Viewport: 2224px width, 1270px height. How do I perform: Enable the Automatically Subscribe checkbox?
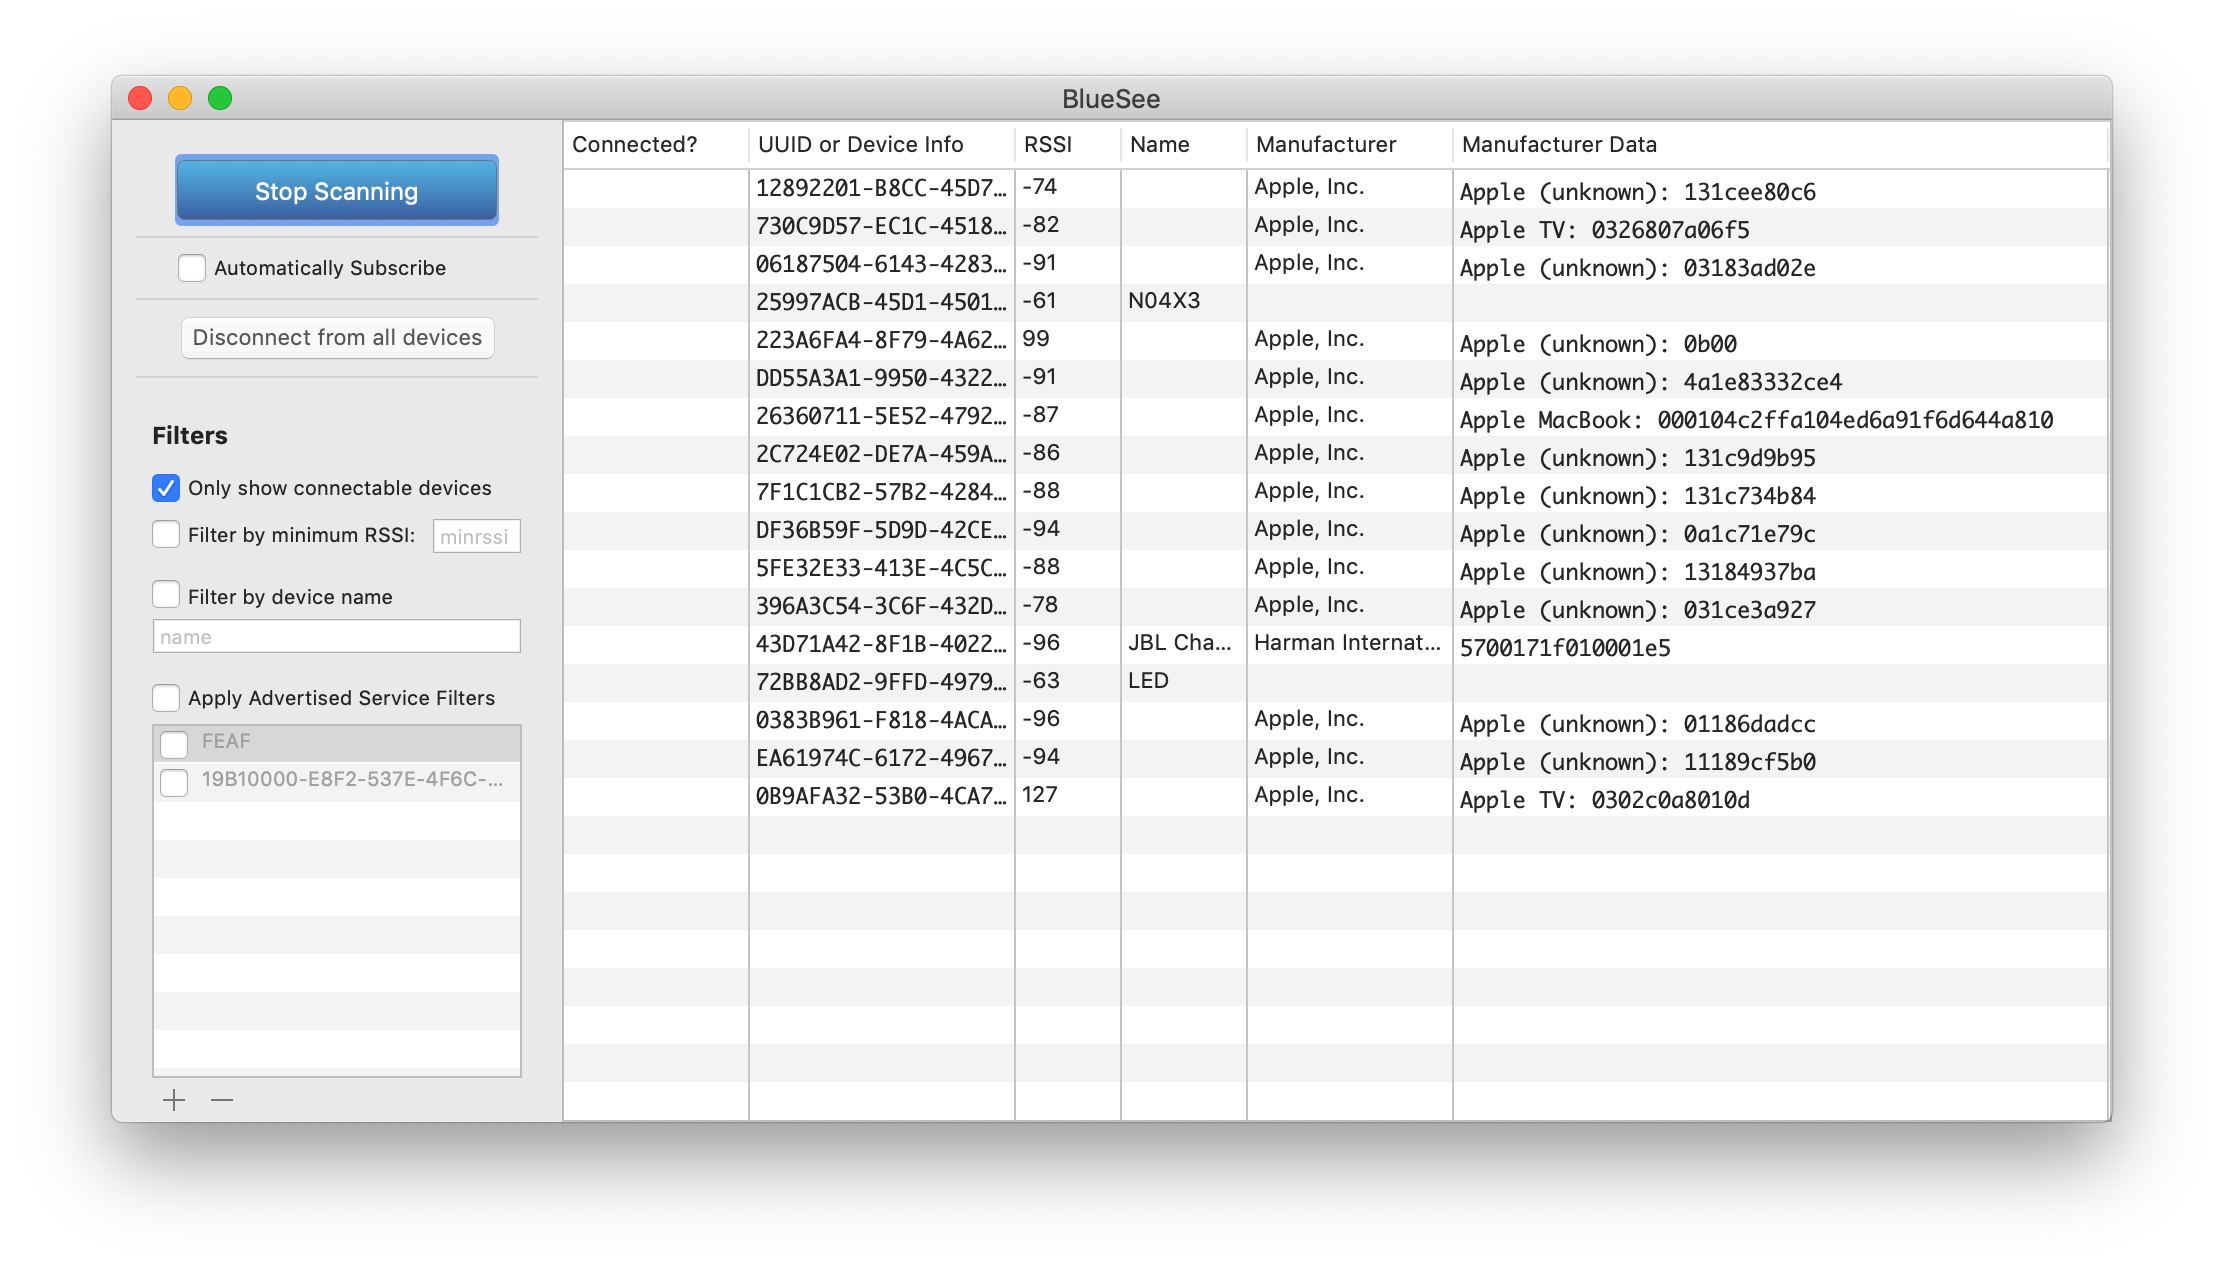pos(192,268)
